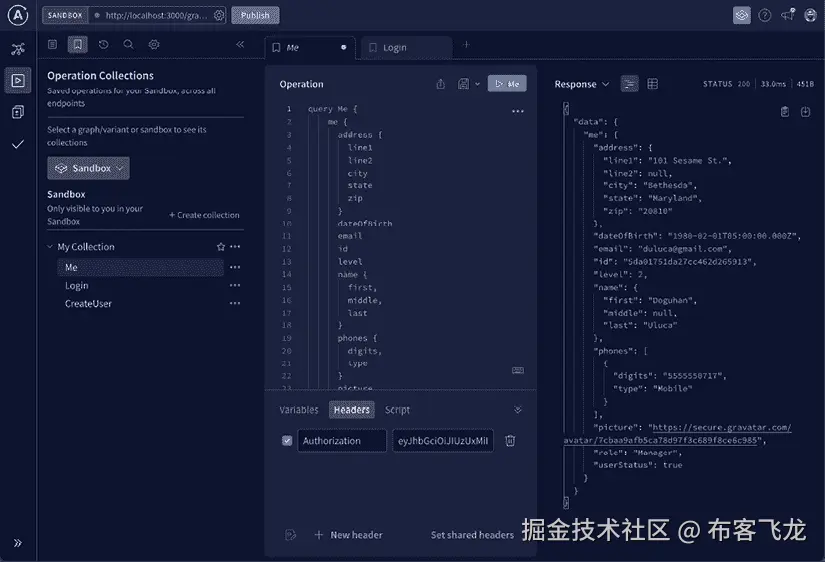The height and width of the screenshot is (562, 825).
Task: Copy the response to clipboard
Action: (x=784, y=112)
